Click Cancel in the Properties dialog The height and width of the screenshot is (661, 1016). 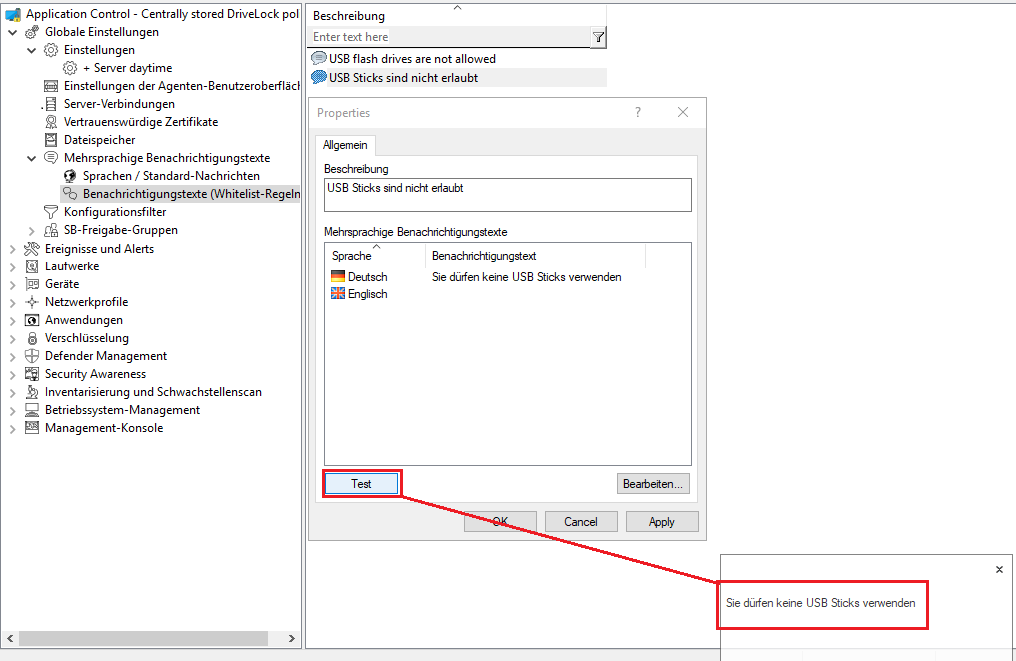pyautogui.click(x=581, y=522)
